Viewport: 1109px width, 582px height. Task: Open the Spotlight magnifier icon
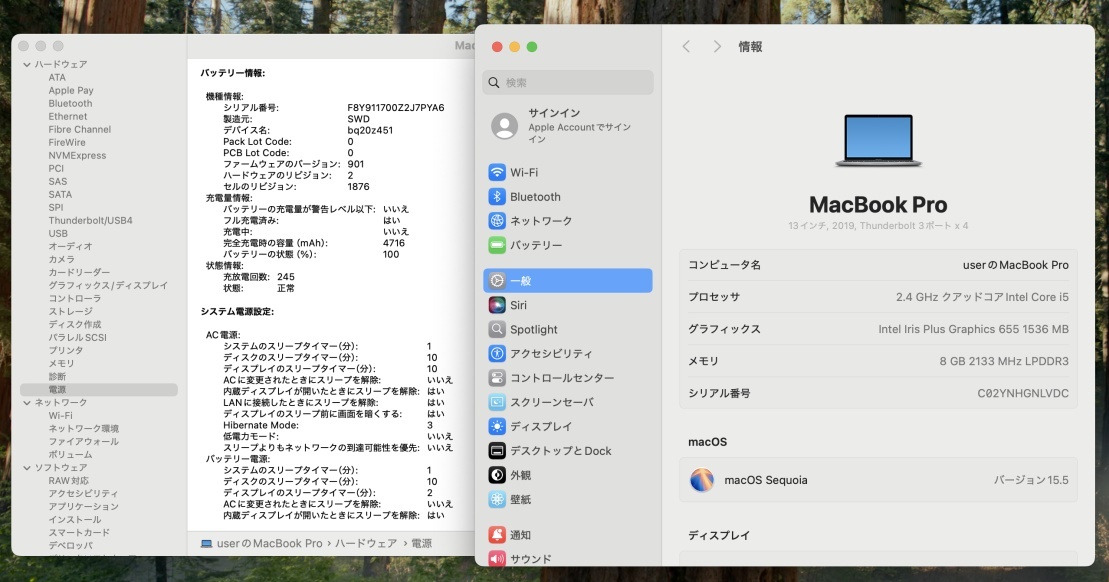(x=497, y=330)
